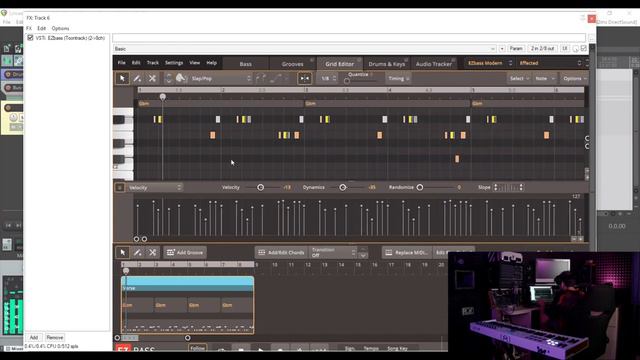Open the Timing dropdown
The image size is (640, 360).
pos(399,78)
